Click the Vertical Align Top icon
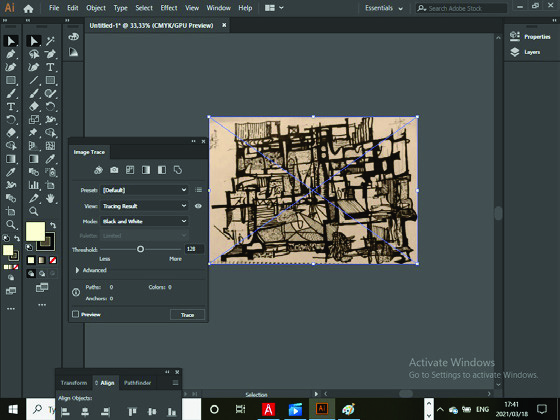560x420 pixels. 132,412
